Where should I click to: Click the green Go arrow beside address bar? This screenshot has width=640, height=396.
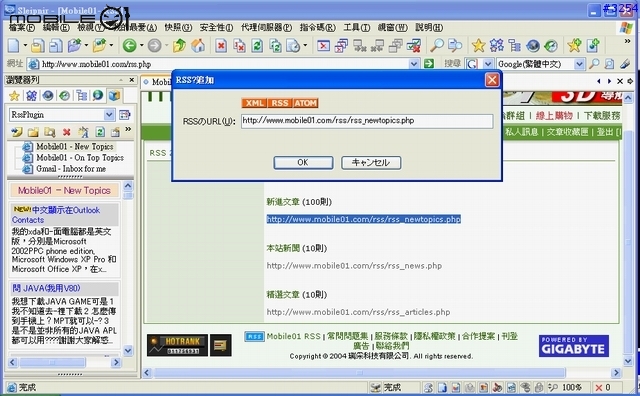point(429,64)
